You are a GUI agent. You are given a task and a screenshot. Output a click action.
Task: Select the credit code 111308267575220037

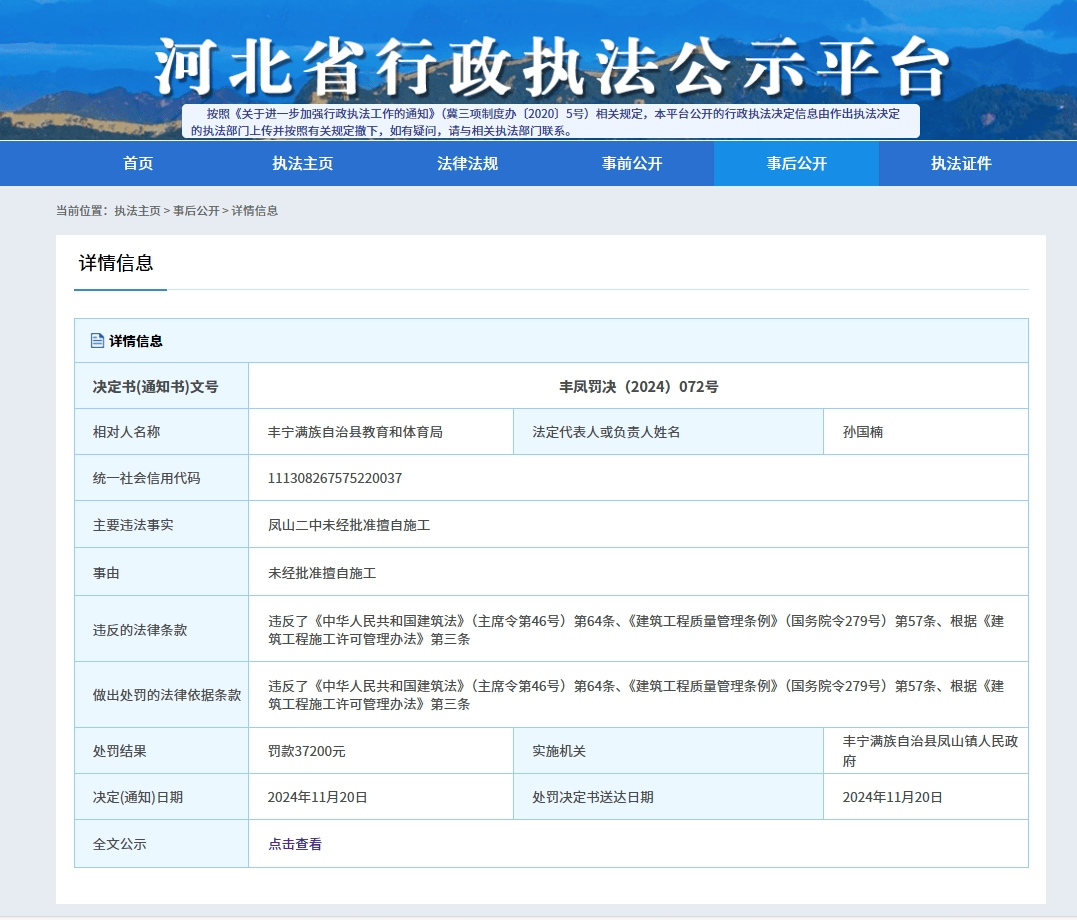(x=335, y=478)
